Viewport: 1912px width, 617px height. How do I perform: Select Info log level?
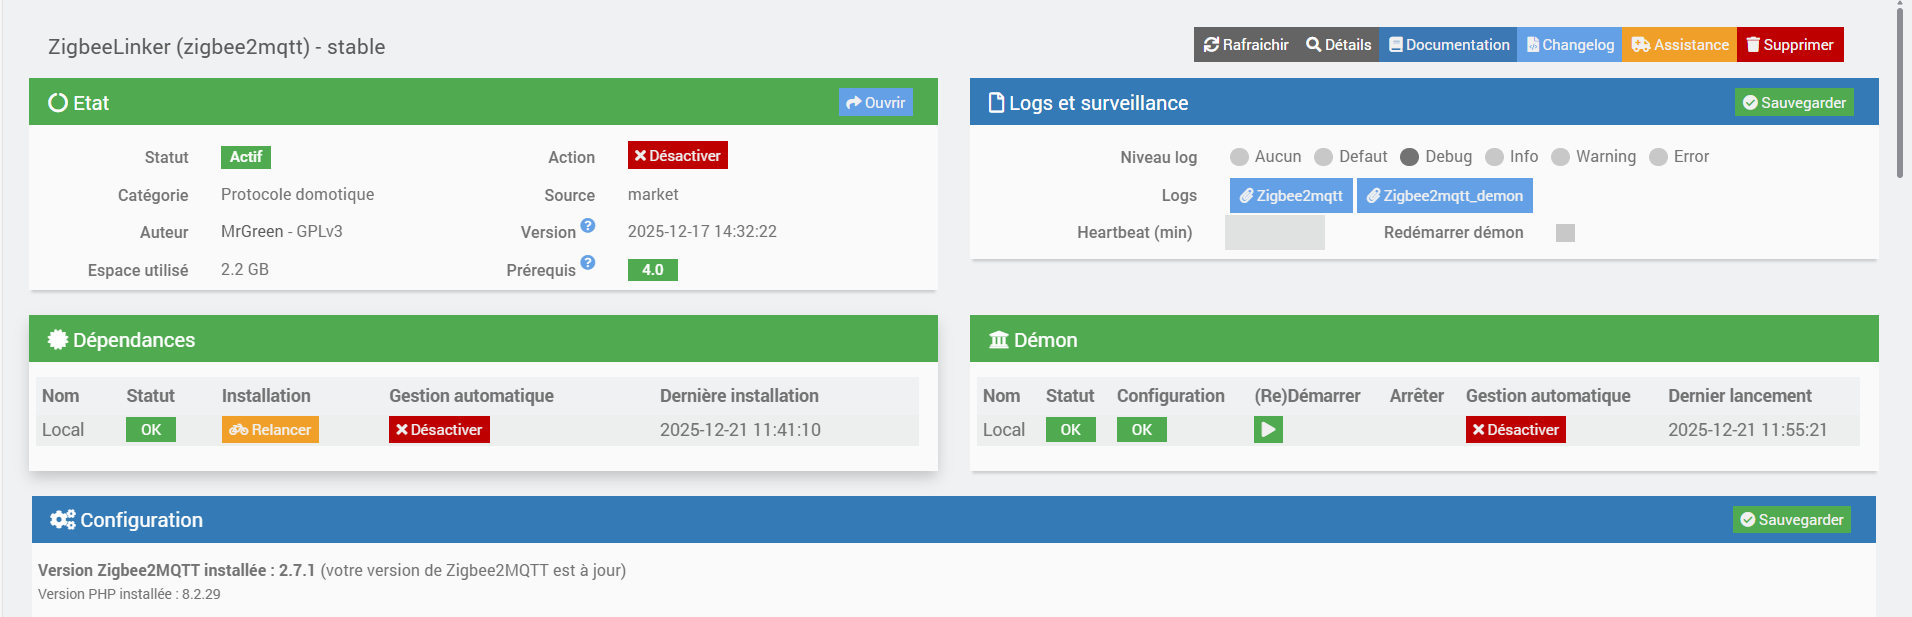tap(1494, 157)
